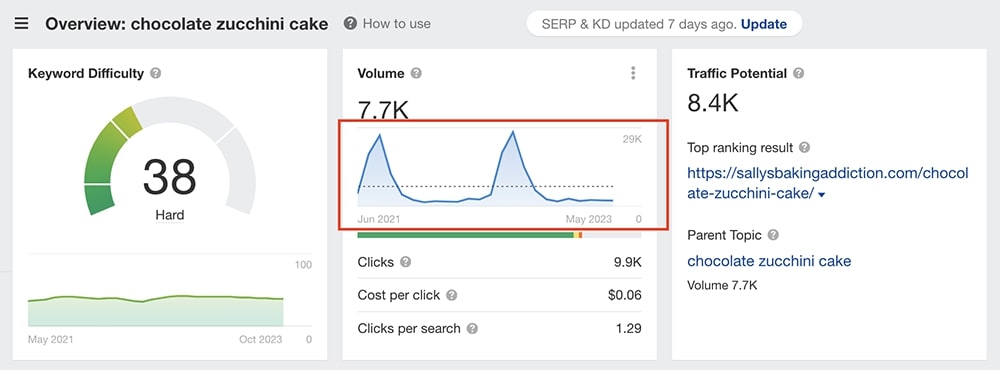This screenshot has height=370, width=1000.
Task: Select the 8.4K traffic potential value
Action: pyautogui.click(x=712, y=103)
